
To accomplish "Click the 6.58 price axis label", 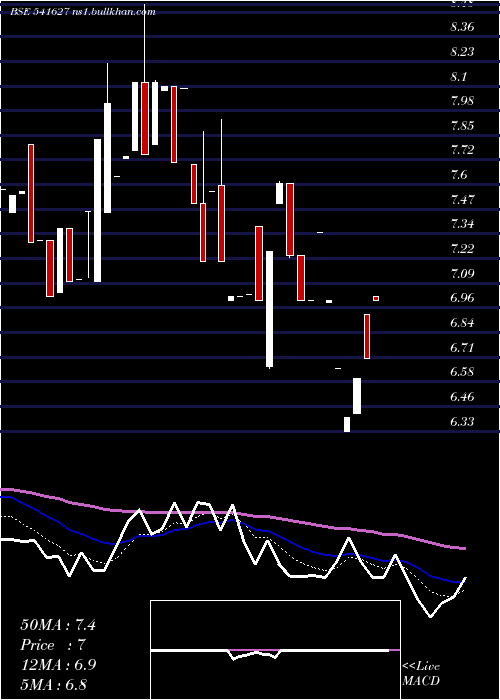I will tap(462, 372).
